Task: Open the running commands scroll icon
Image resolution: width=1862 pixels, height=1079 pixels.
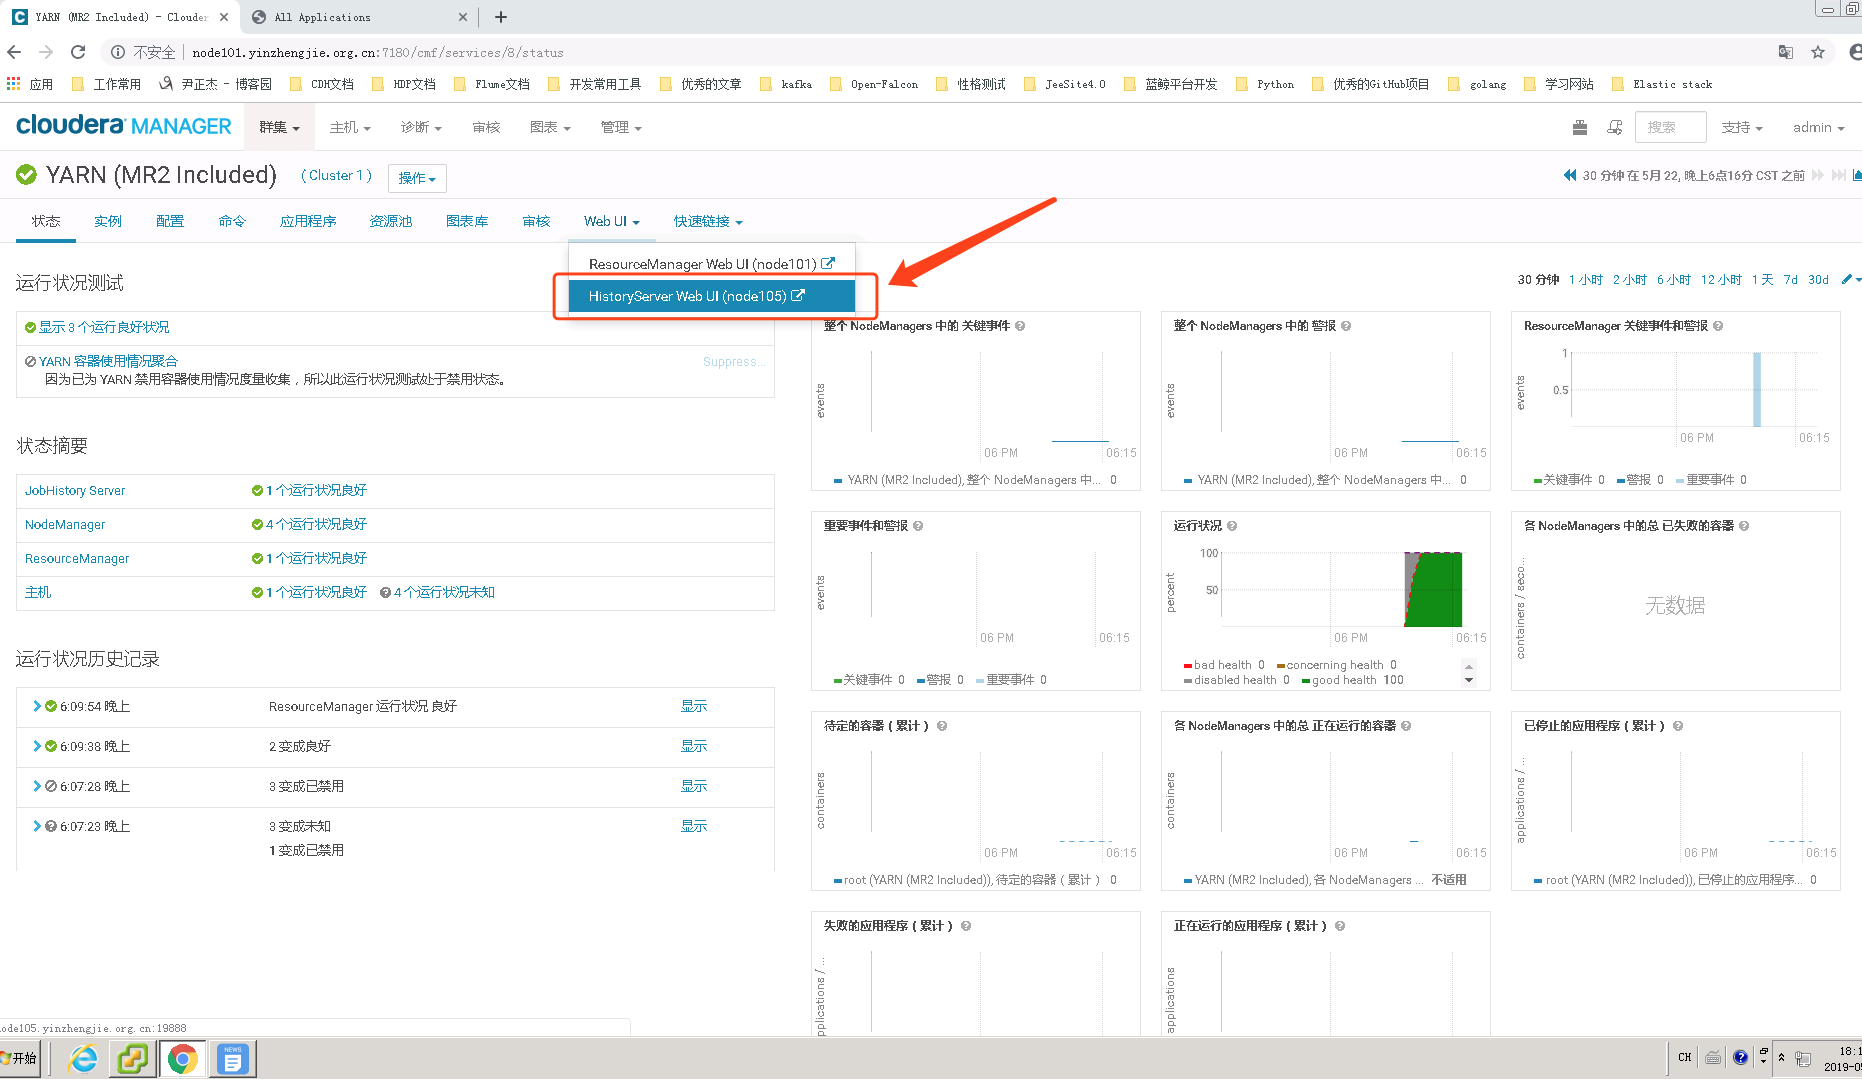Action: click(x=1614, y=127)
